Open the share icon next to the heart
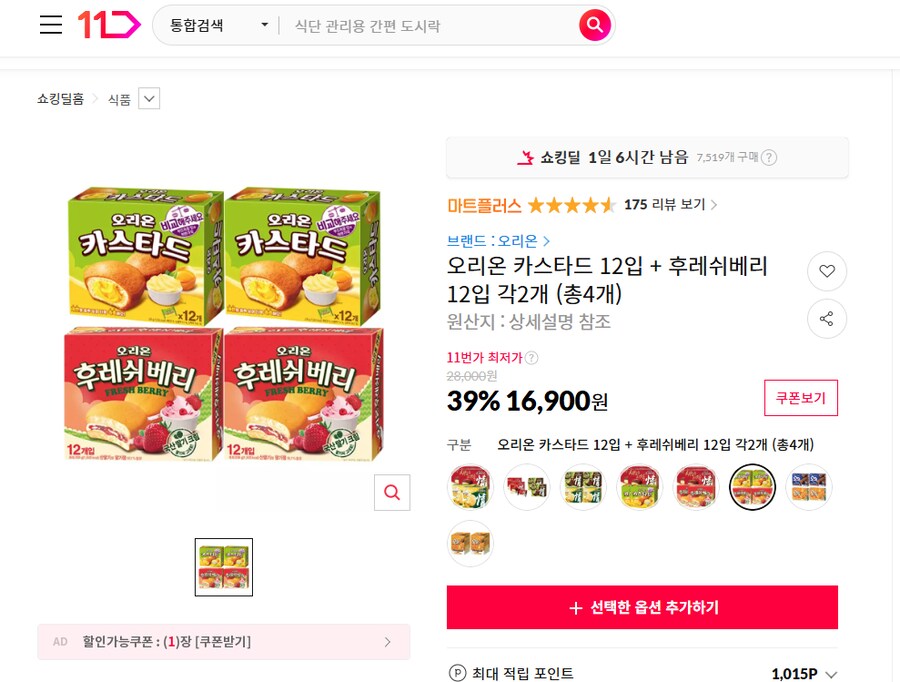 (827, 319)
